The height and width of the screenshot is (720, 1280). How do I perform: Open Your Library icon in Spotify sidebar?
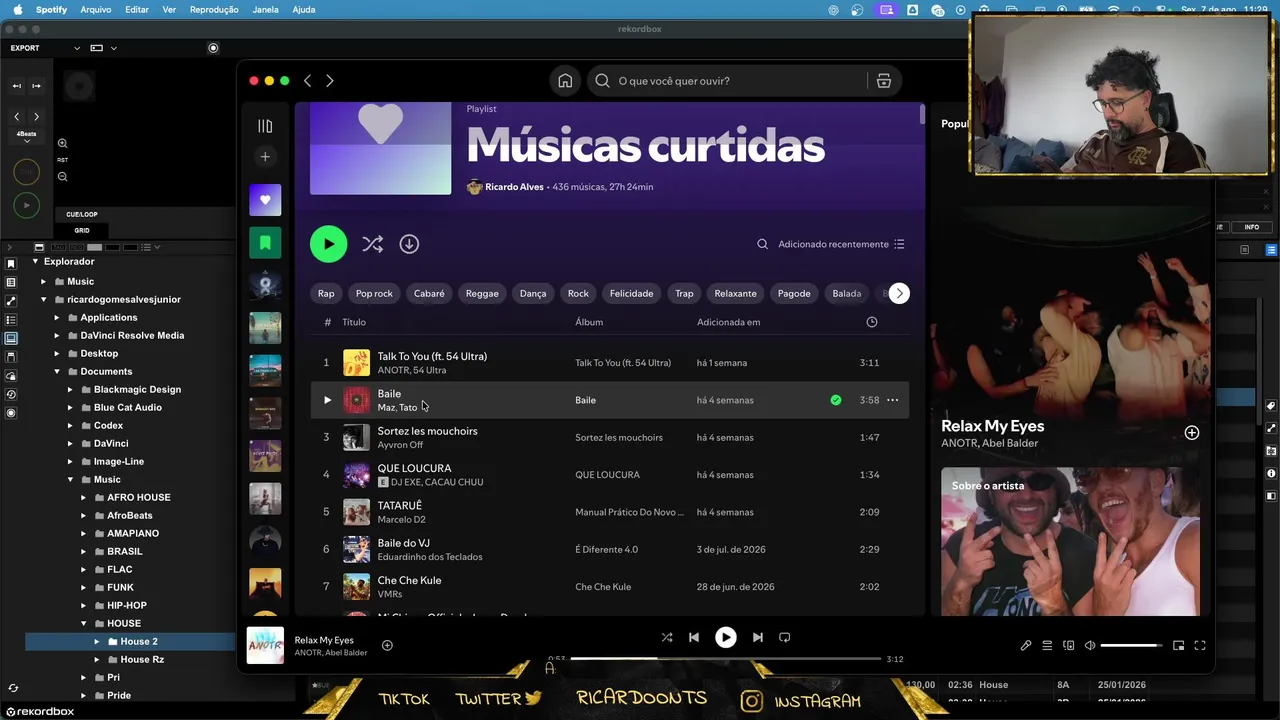265,126
